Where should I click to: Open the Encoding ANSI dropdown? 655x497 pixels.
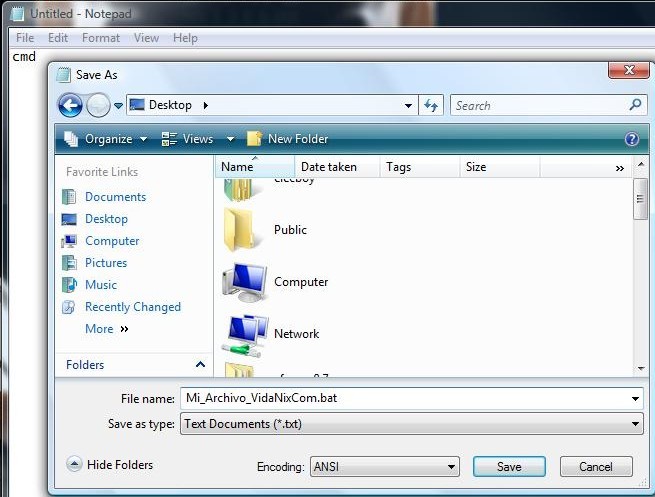[x=385, y=467]
